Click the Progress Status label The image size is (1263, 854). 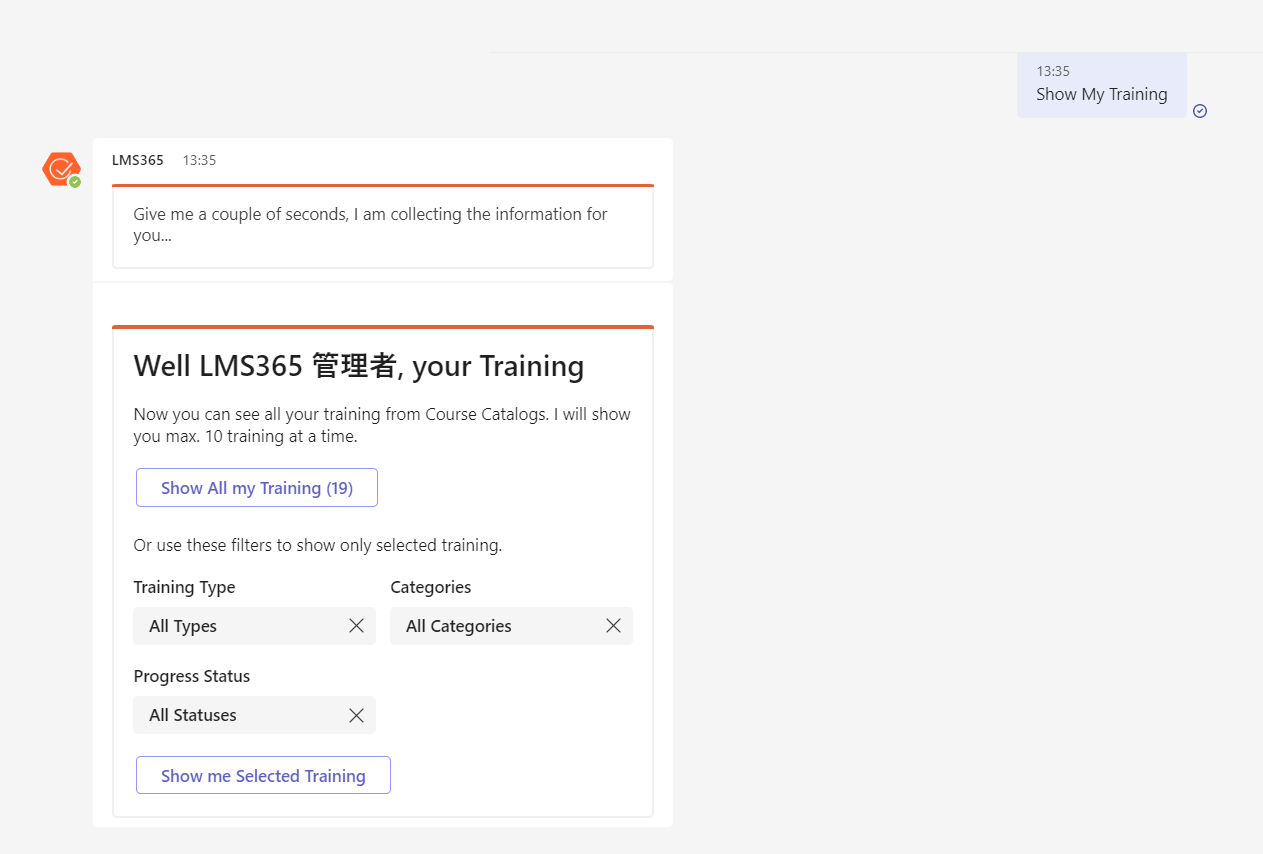(x=192, y=676)
